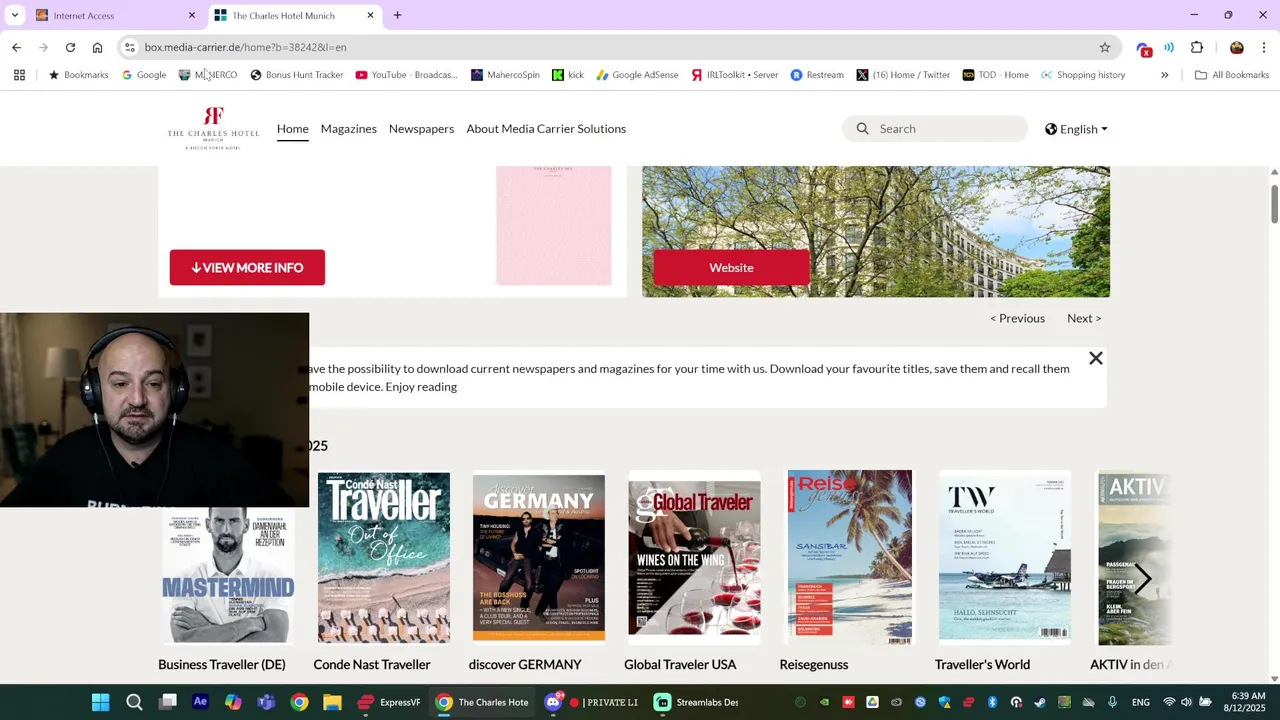Open the Newspapers menu item

point(421,128)
